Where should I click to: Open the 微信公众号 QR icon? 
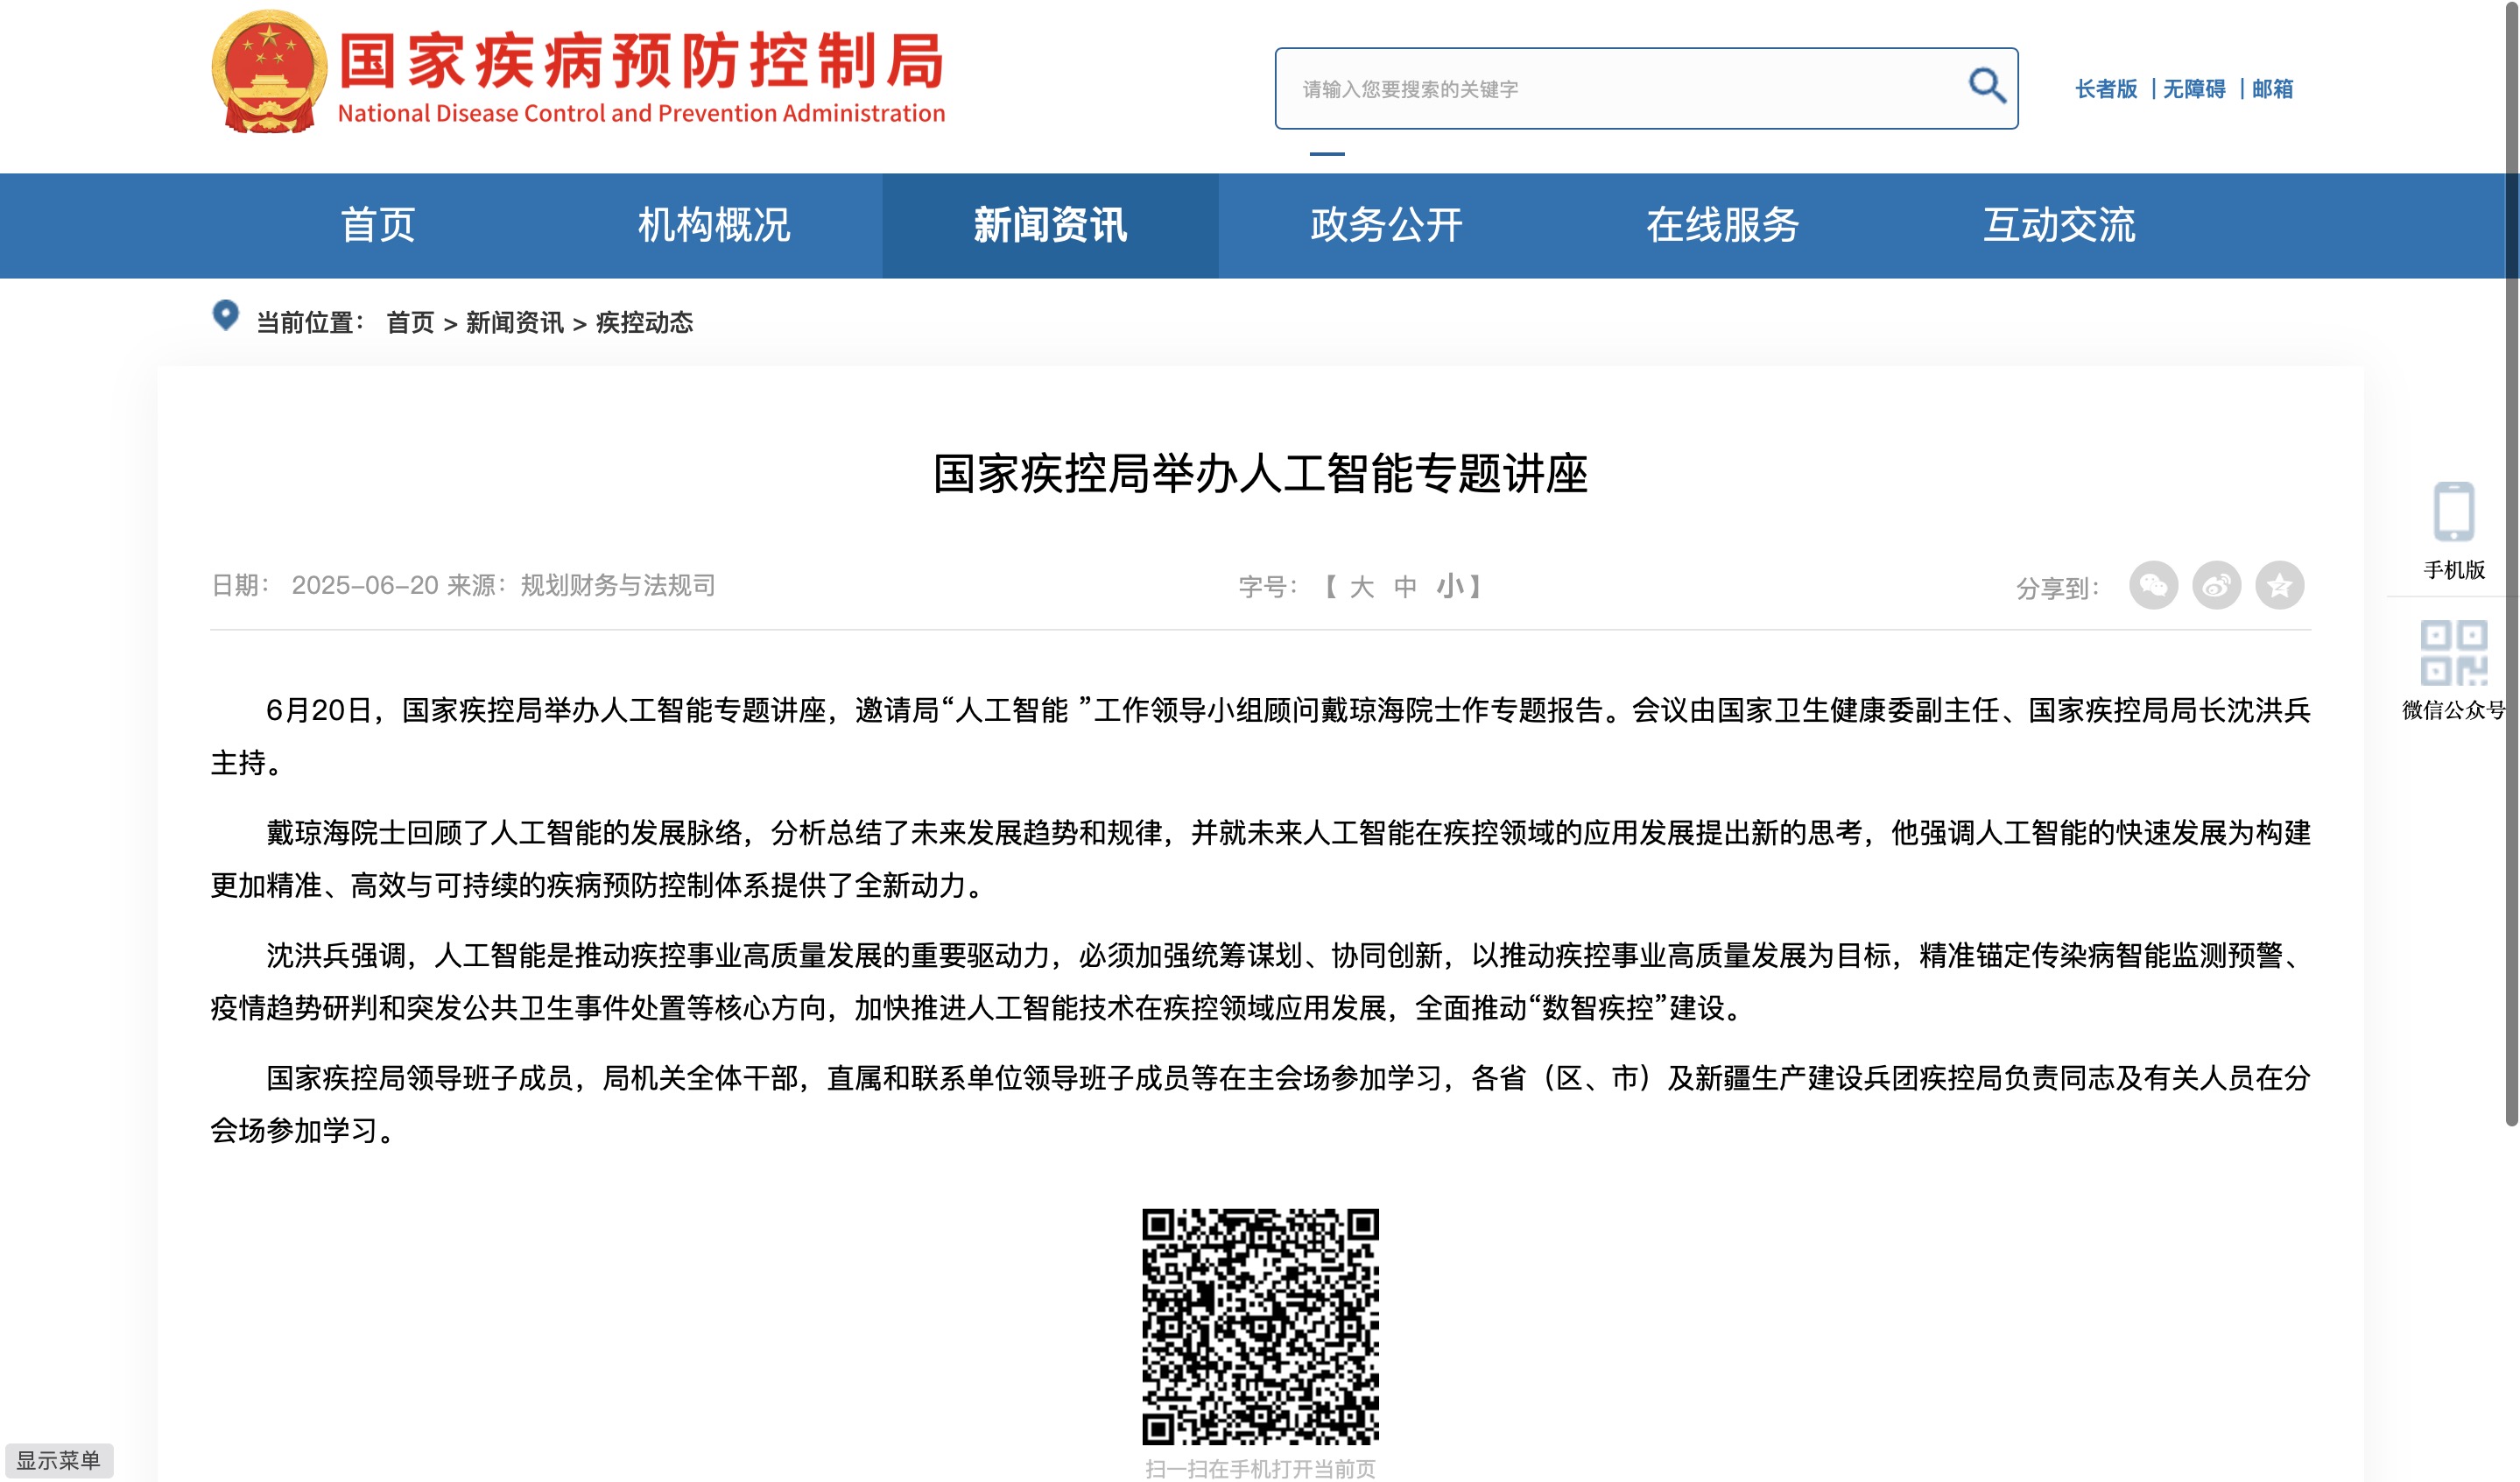(2453, 653)
